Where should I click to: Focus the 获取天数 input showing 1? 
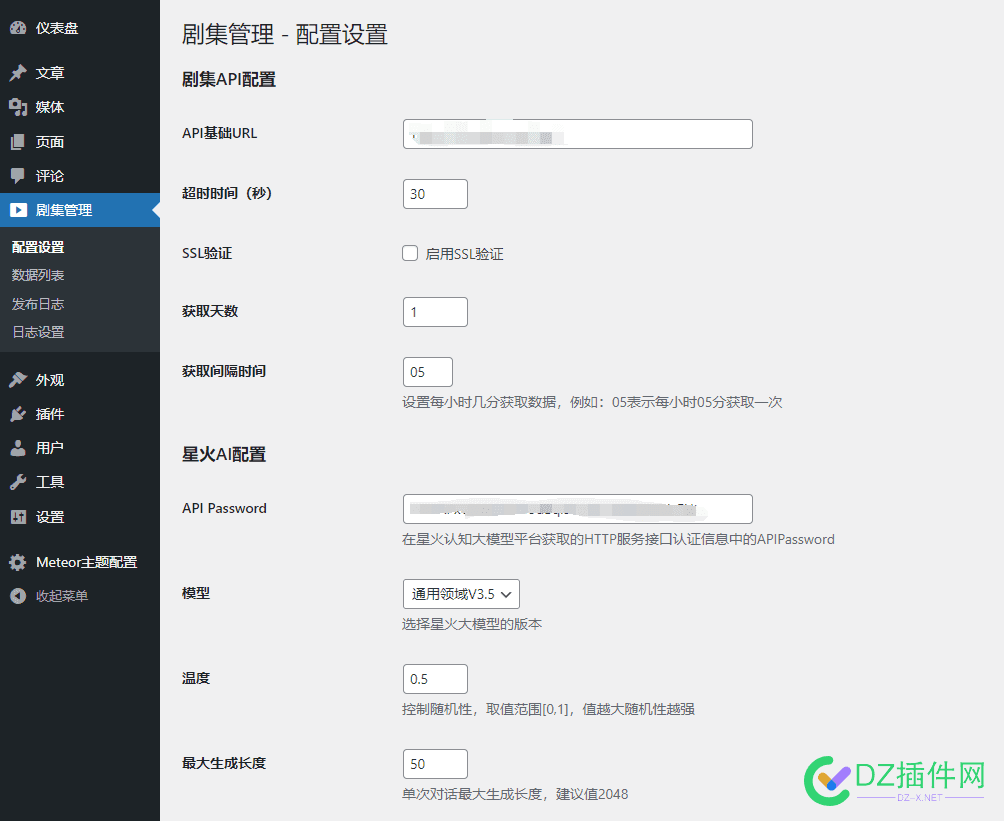pos(435,312)
